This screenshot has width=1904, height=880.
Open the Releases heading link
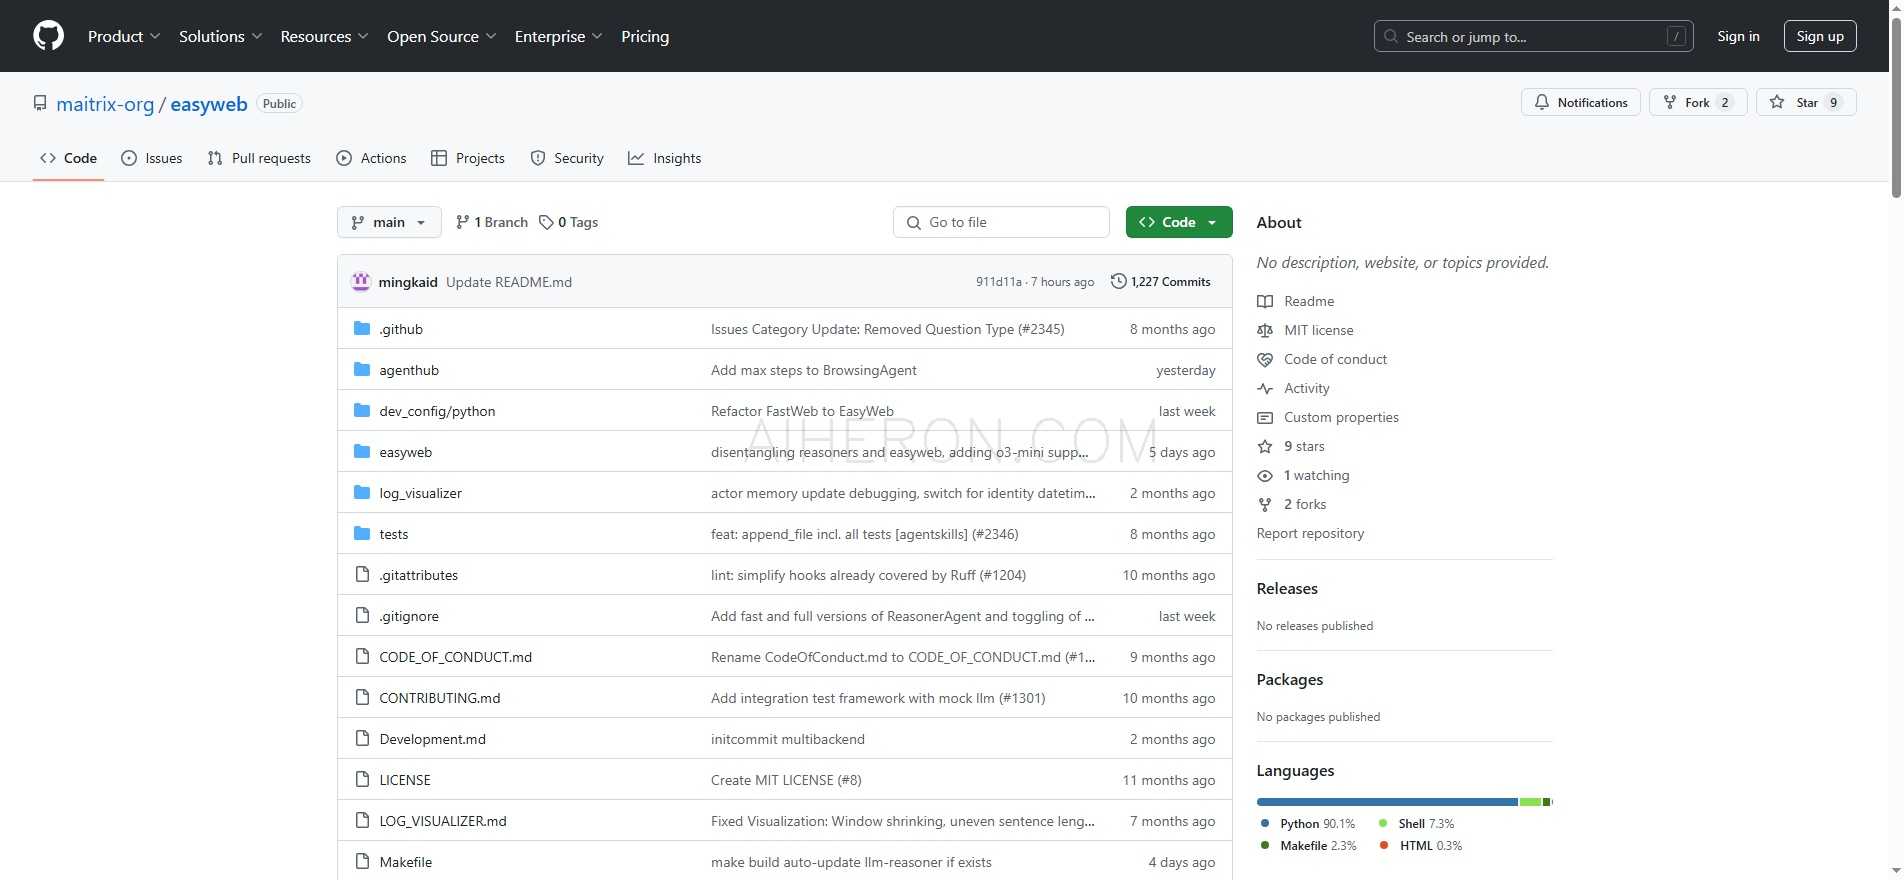pyautogui.click(x=1287, y=588)
